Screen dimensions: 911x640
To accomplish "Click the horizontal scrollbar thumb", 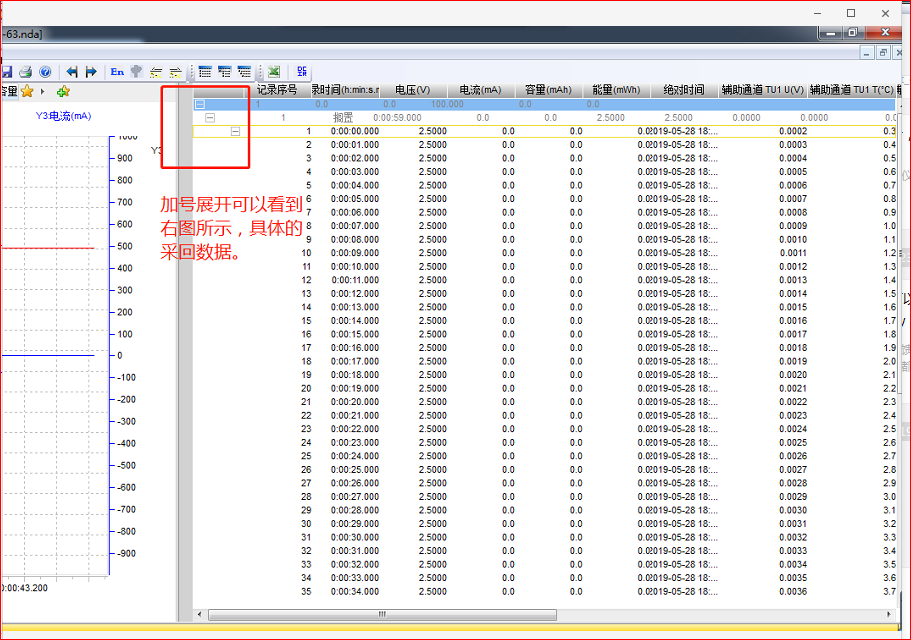I will point(382,614).
